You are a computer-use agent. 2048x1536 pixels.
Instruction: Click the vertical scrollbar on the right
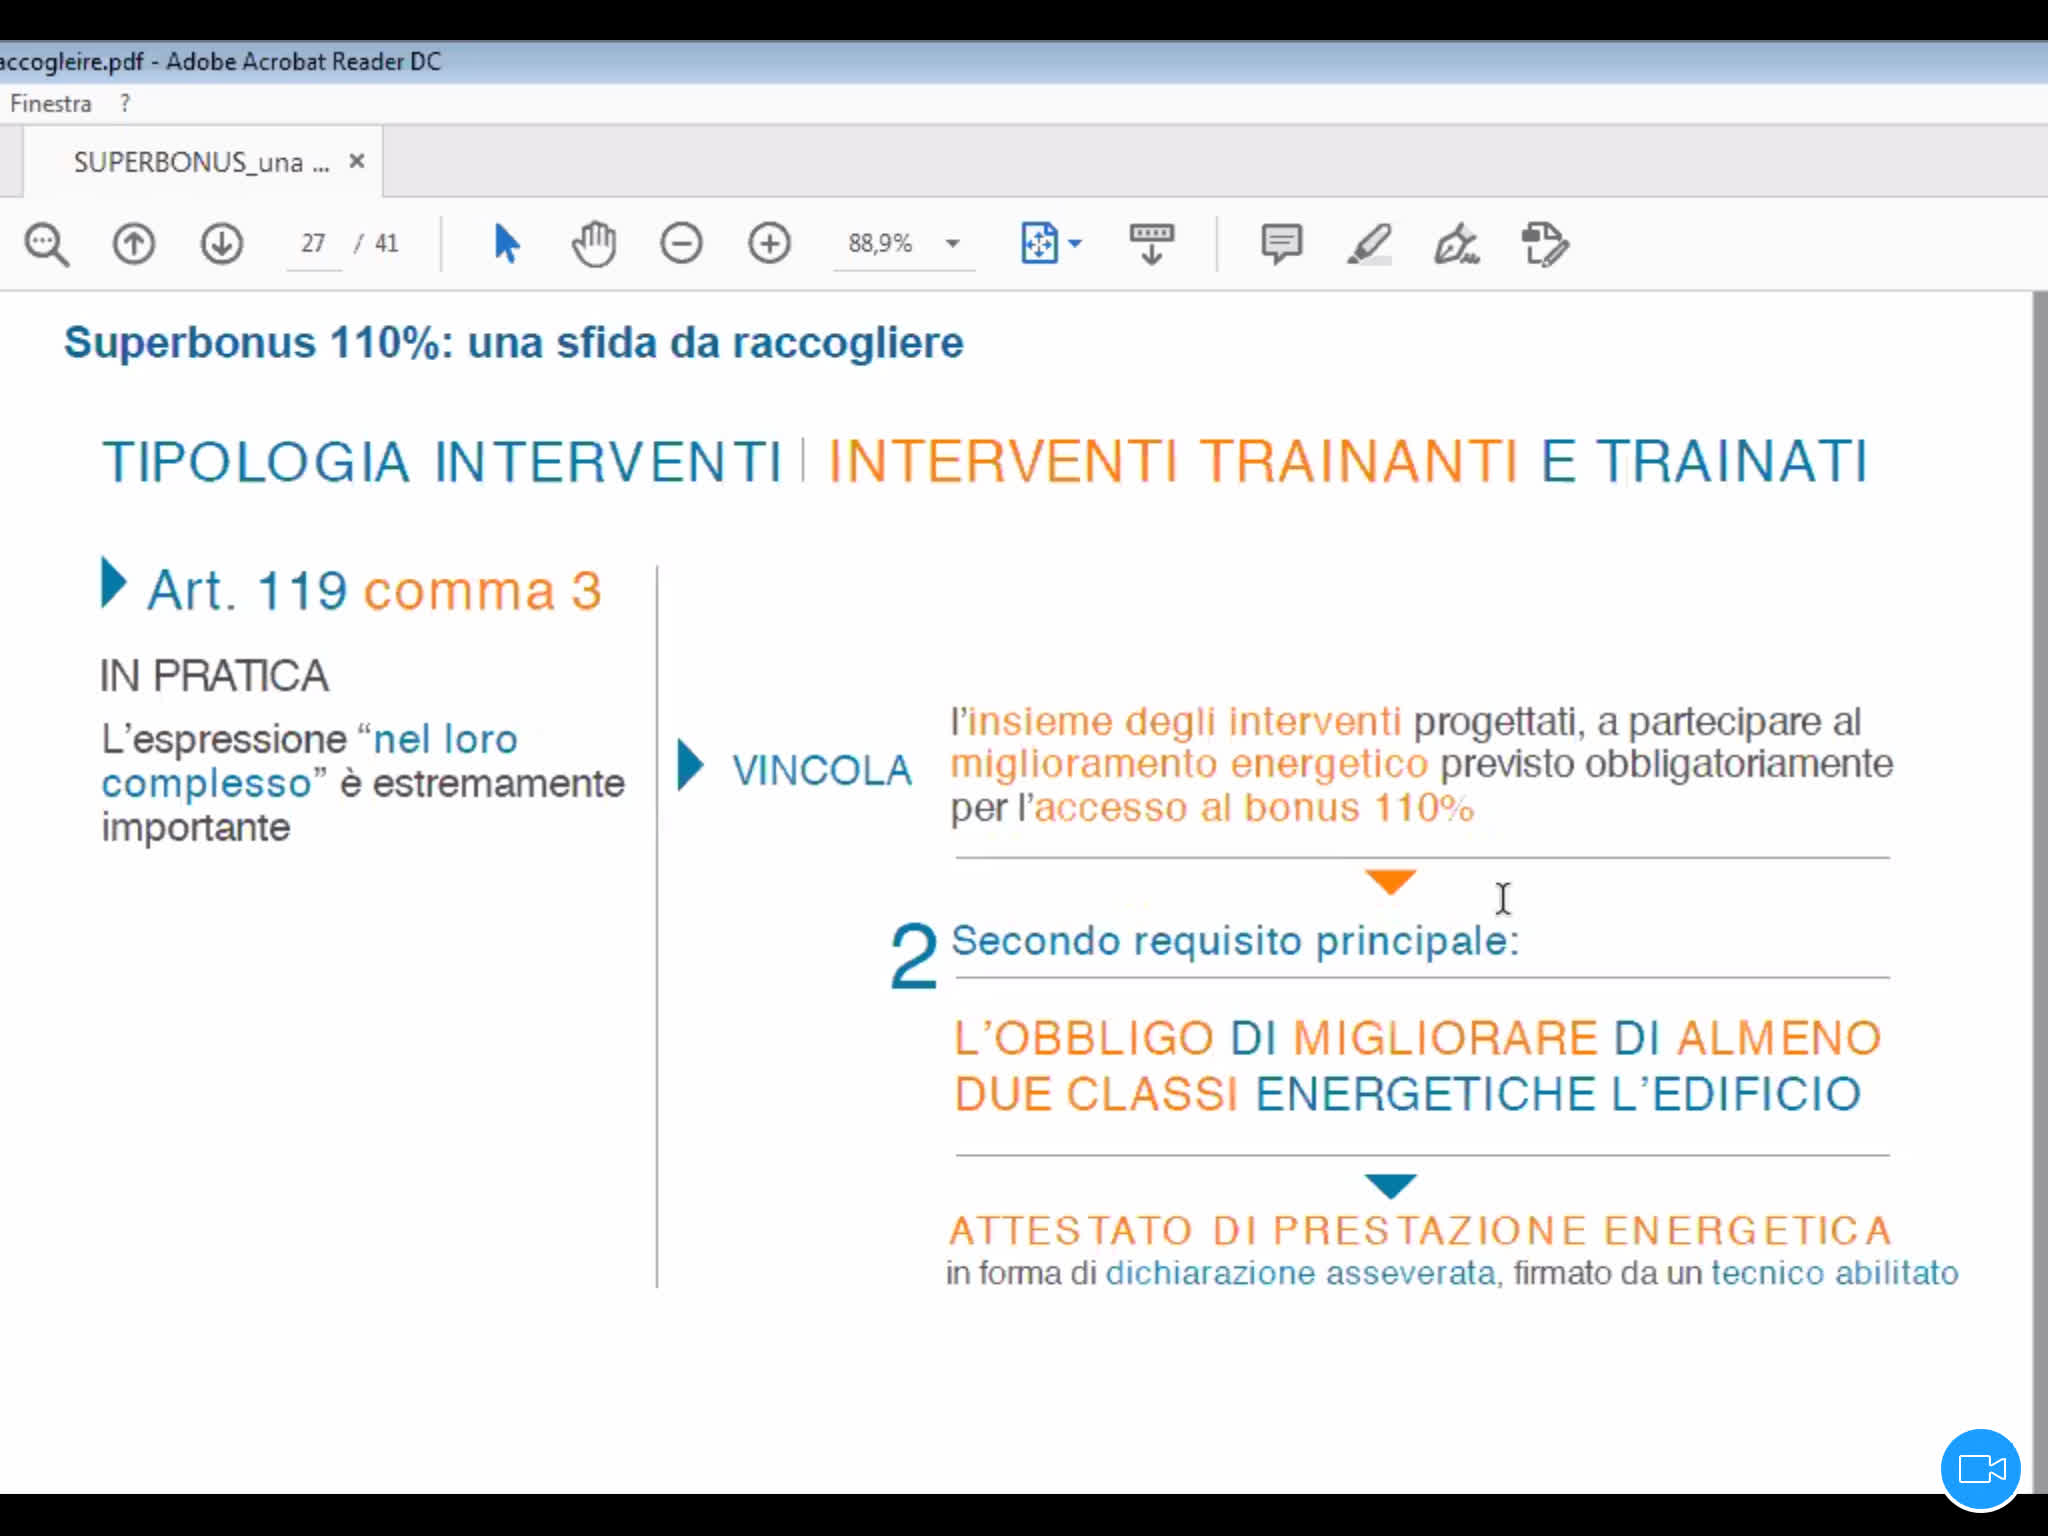(2040, 890)
